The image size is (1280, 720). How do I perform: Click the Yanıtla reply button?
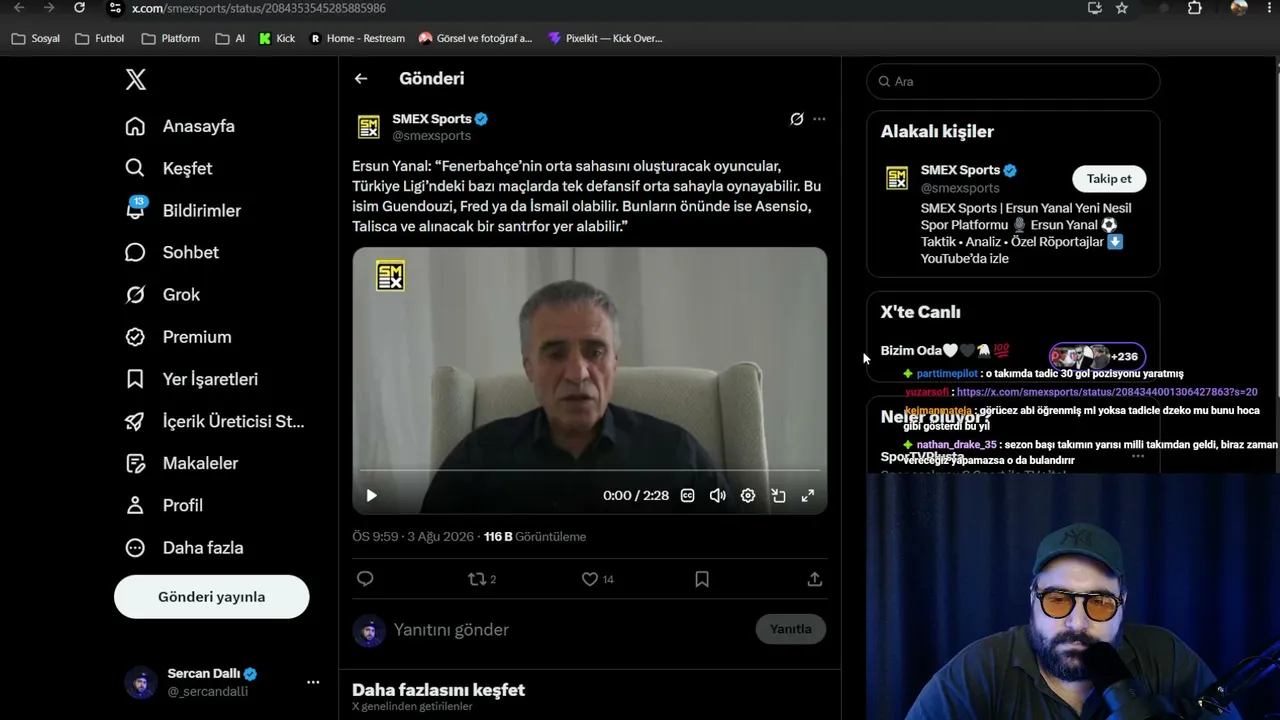tap(791, 629)
